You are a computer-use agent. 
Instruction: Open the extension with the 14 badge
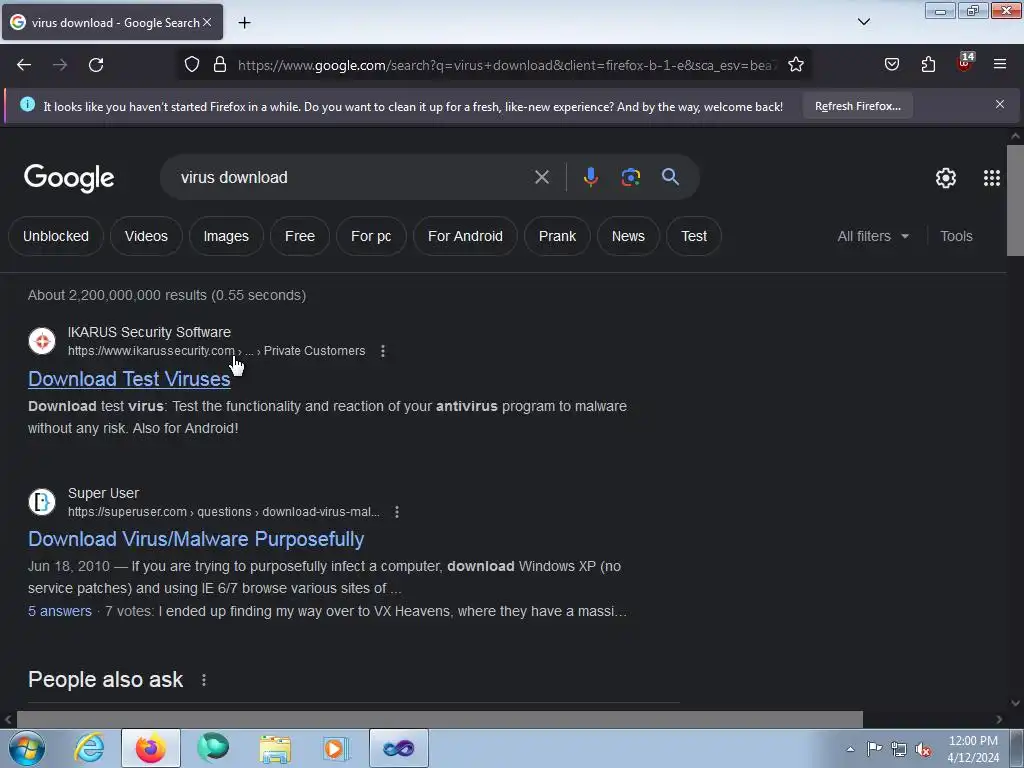pos(965,63)
